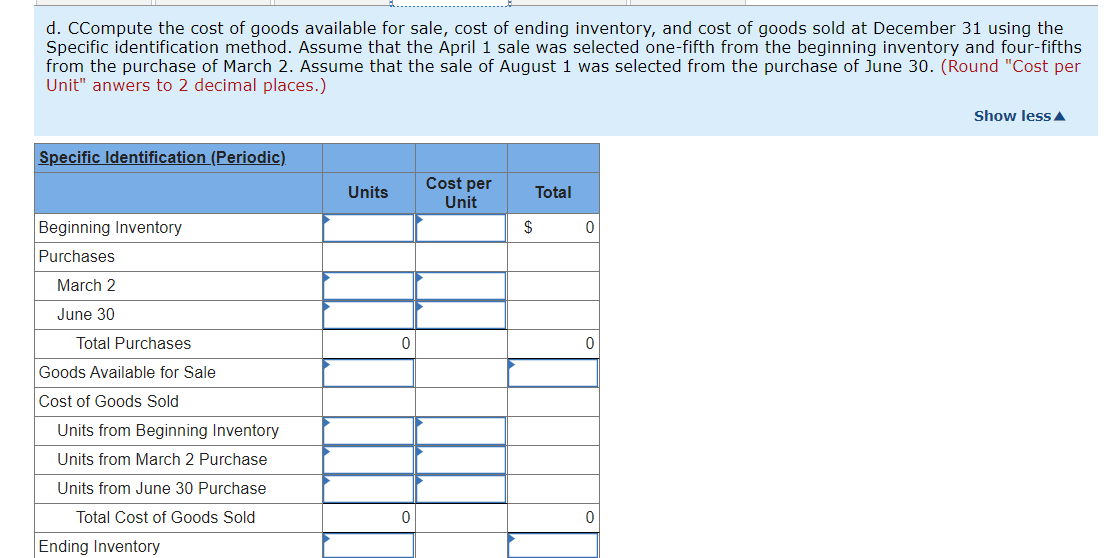Select Units from June 30 Purchase cost field

click(461, 488)
